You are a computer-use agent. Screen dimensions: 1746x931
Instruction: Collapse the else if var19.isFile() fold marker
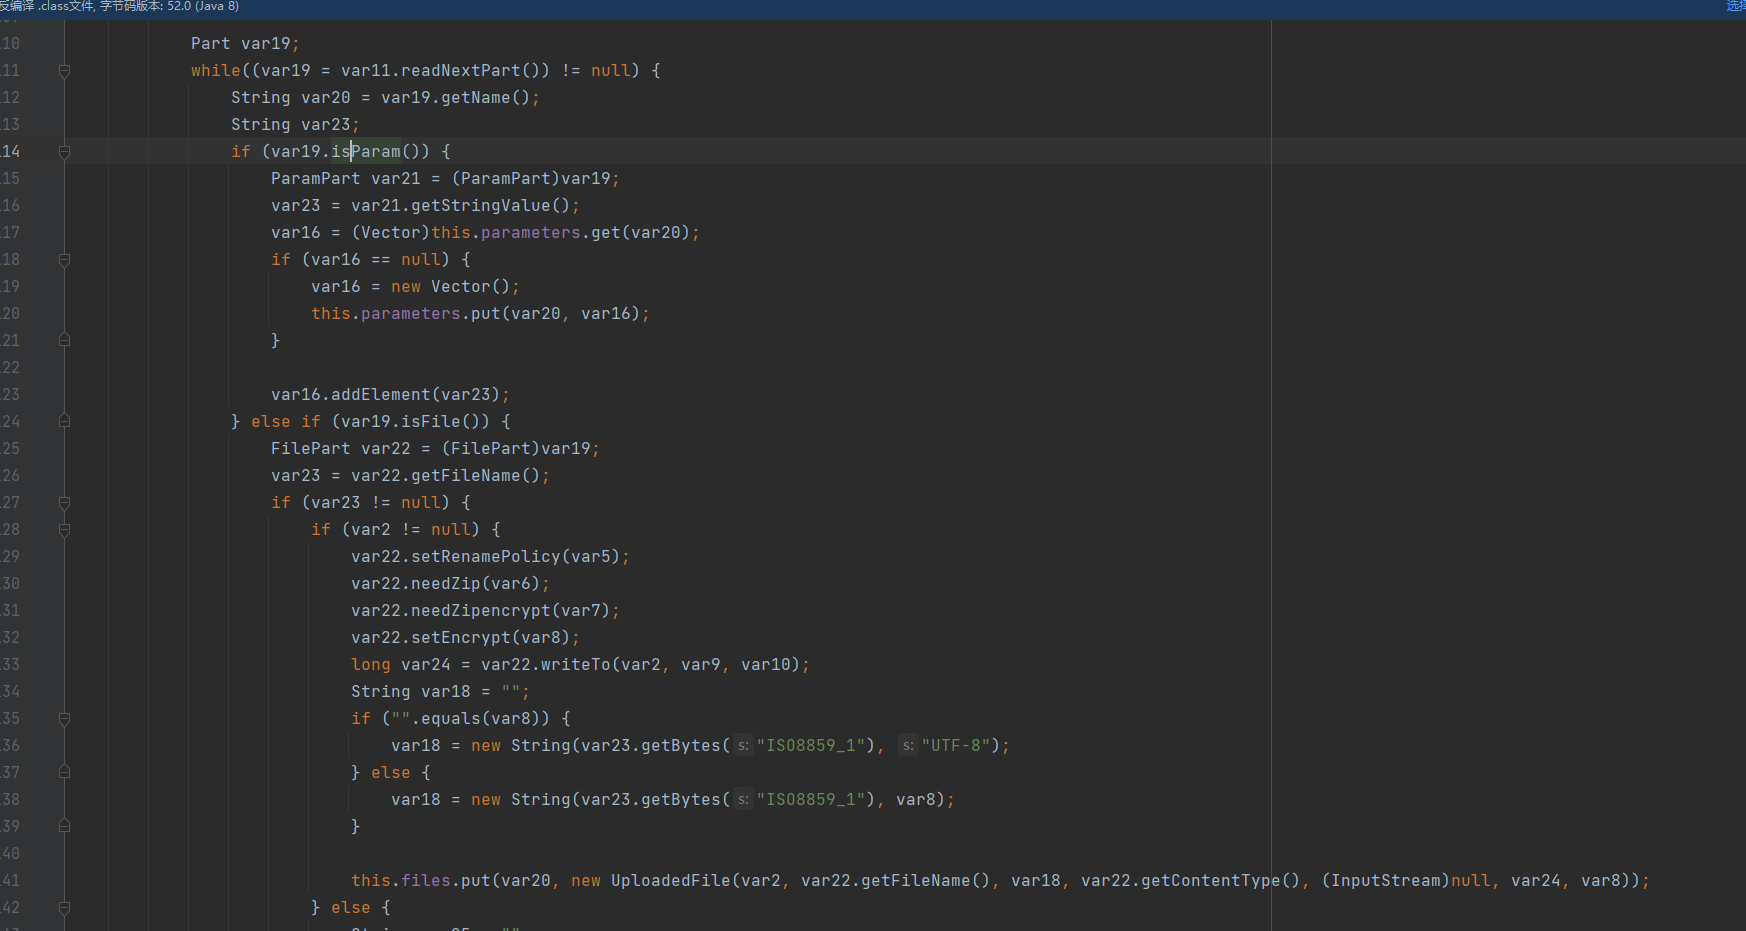point(64,422)
